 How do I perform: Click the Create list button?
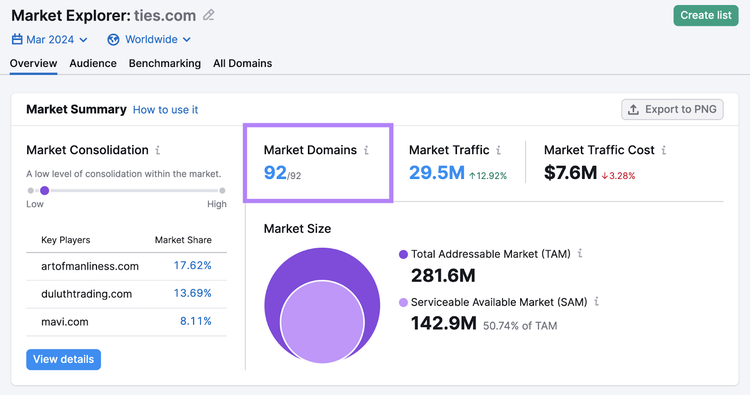706,15
